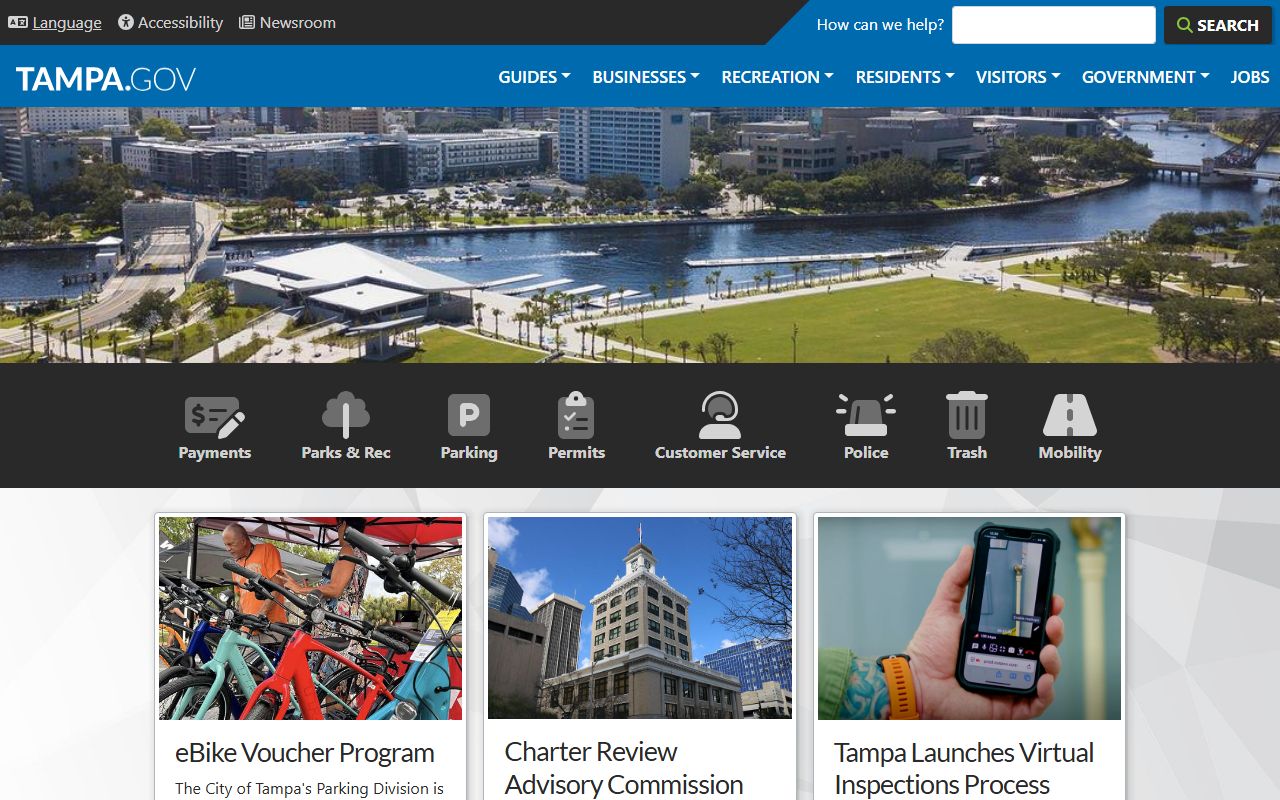Open the eBike Voucher Program headline

pos(305,753)
